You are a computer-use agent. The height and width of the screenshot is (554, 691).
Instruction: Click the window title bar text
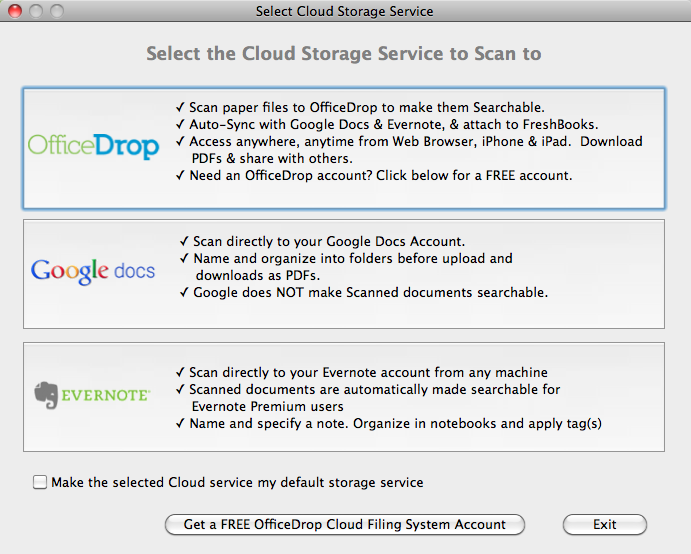(345, 11)
